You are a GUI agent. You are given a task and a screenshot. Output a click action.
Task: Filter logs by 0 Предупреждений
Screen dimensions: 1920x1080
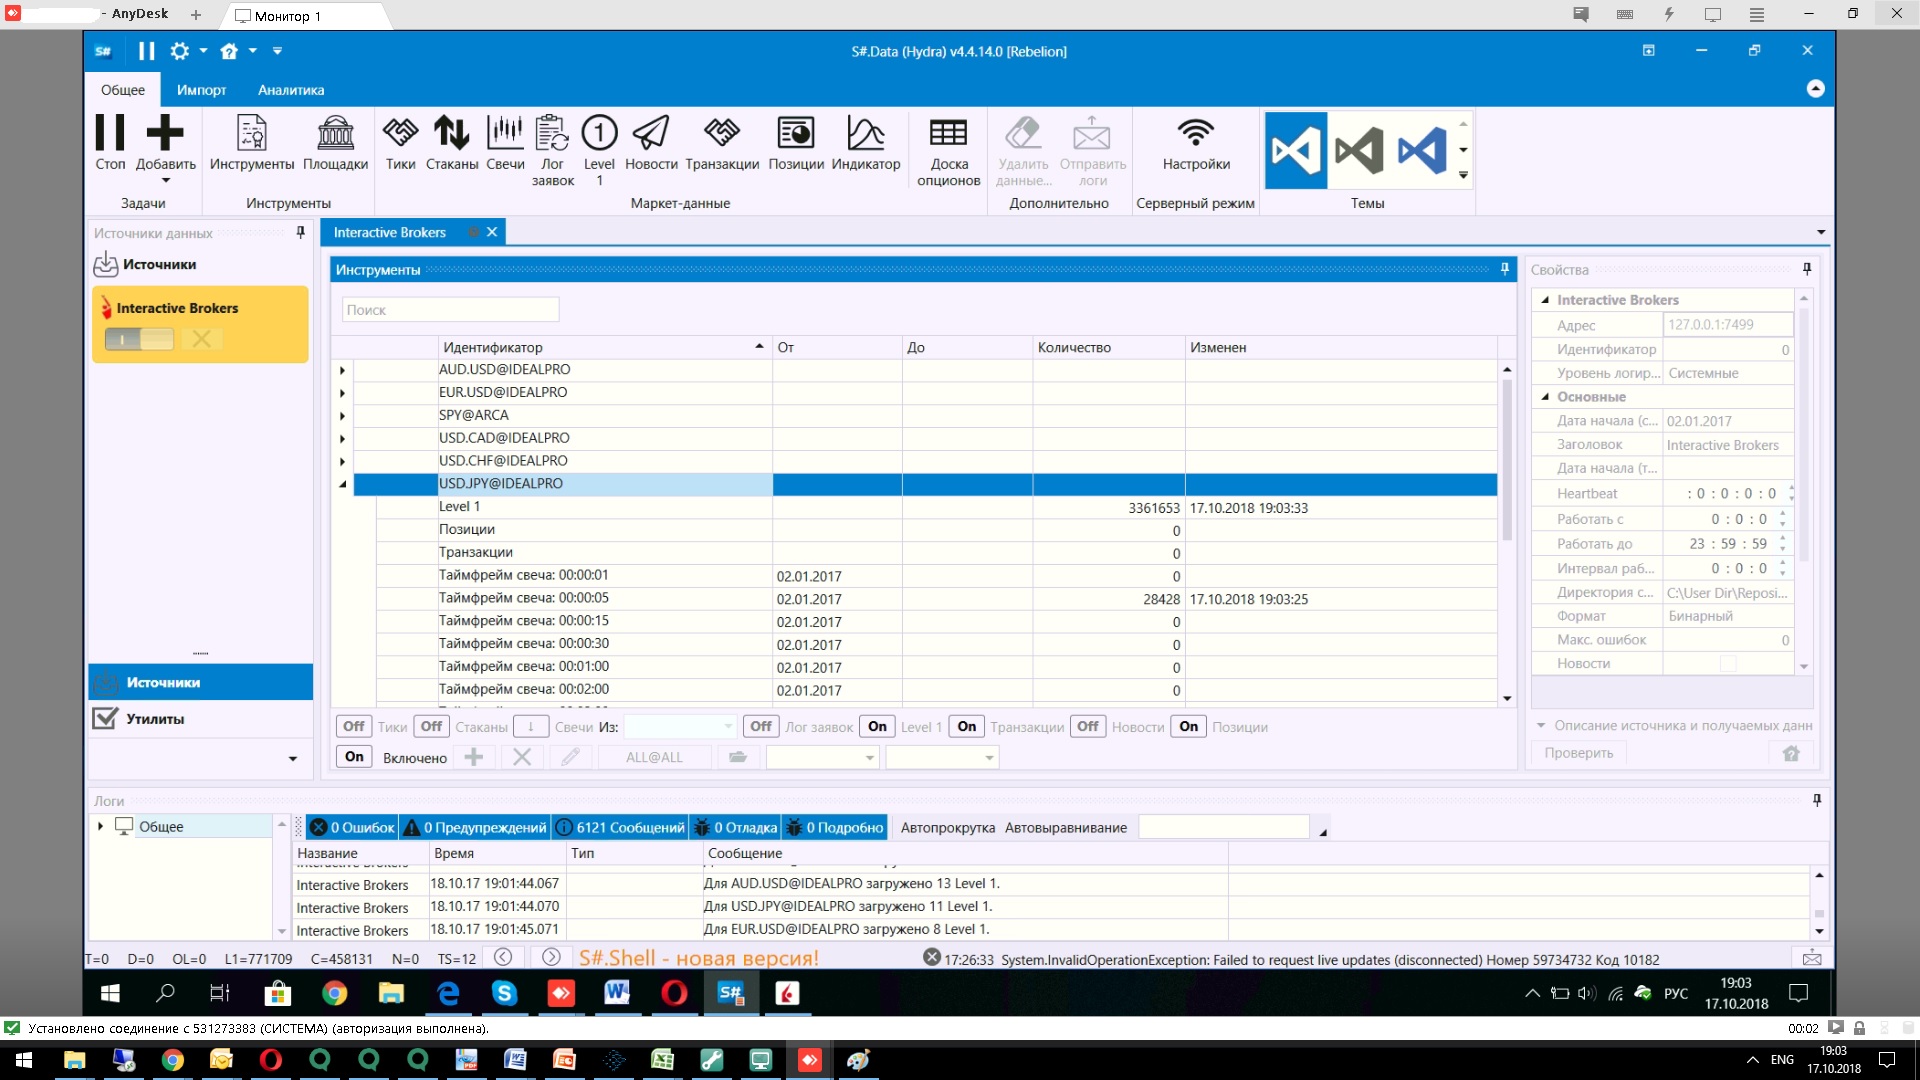(475, 827)
